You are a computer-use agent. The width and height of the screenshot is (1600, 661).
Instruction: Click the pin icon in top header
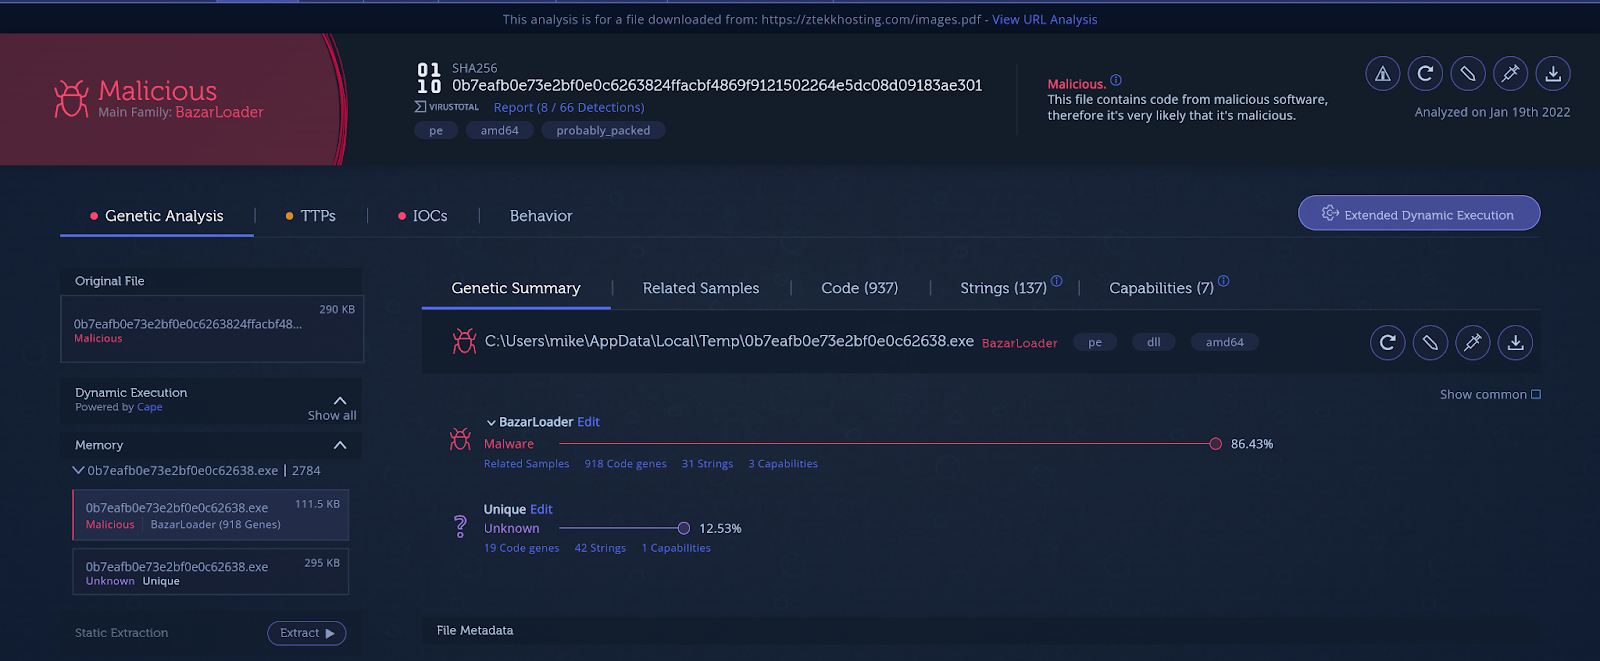[1510, 73]
